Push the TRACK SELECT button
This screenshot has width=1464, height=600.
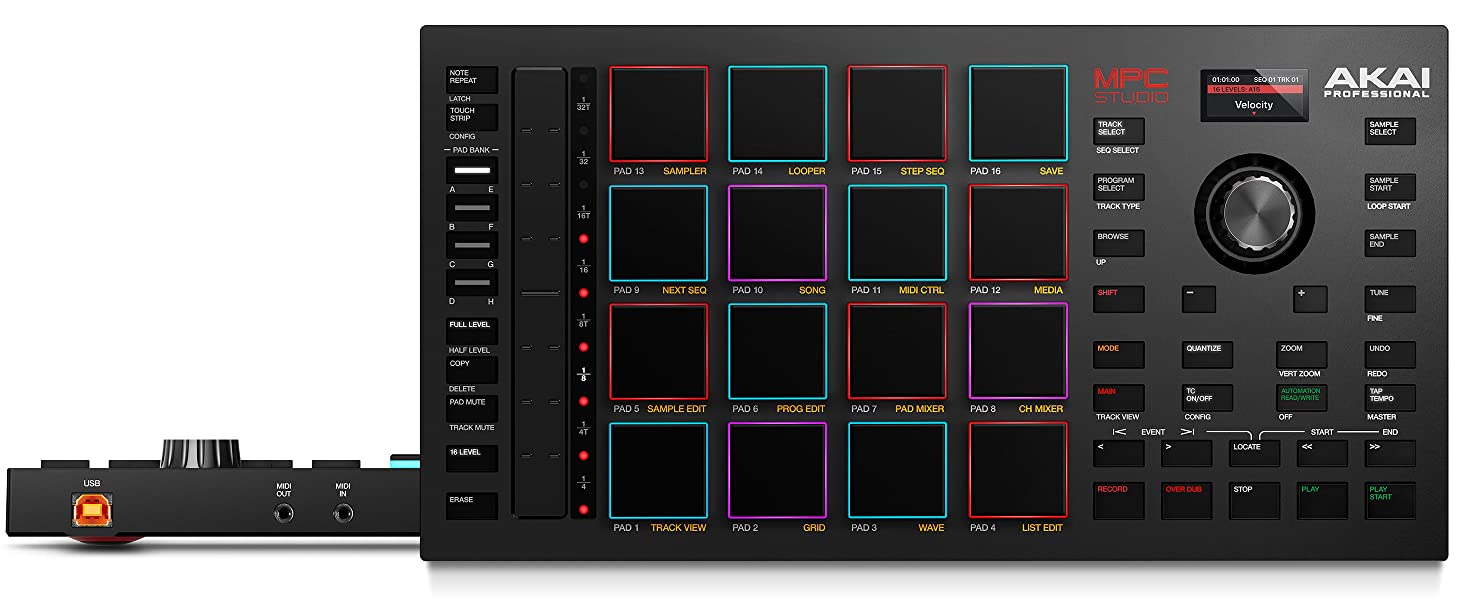click(1118, 131)
